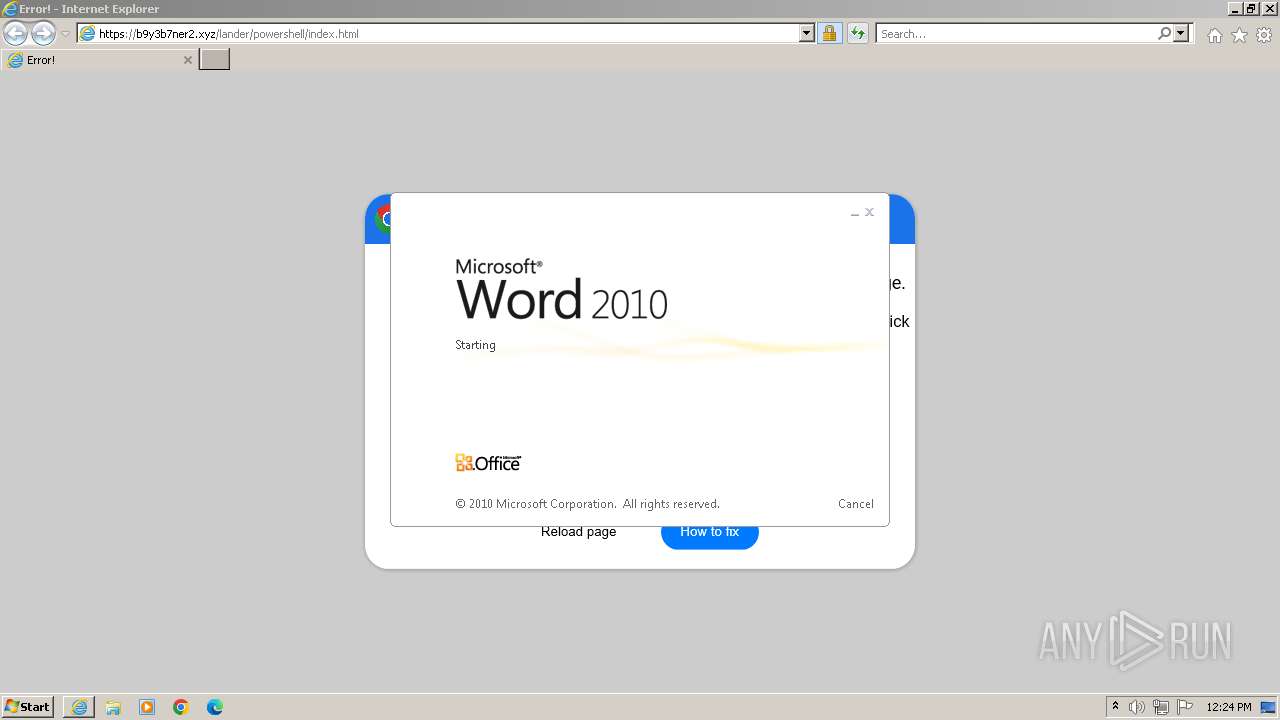Click the search magnifier icon

coord(1164,33)
